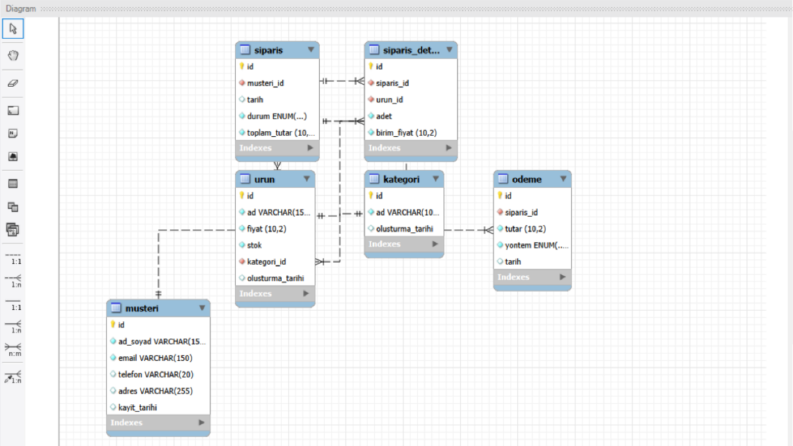Choose the dashed 1:n non-identifying relationship tool
Image resolution: width=793 pixels, height=446 pixels.
coord(13,281)
